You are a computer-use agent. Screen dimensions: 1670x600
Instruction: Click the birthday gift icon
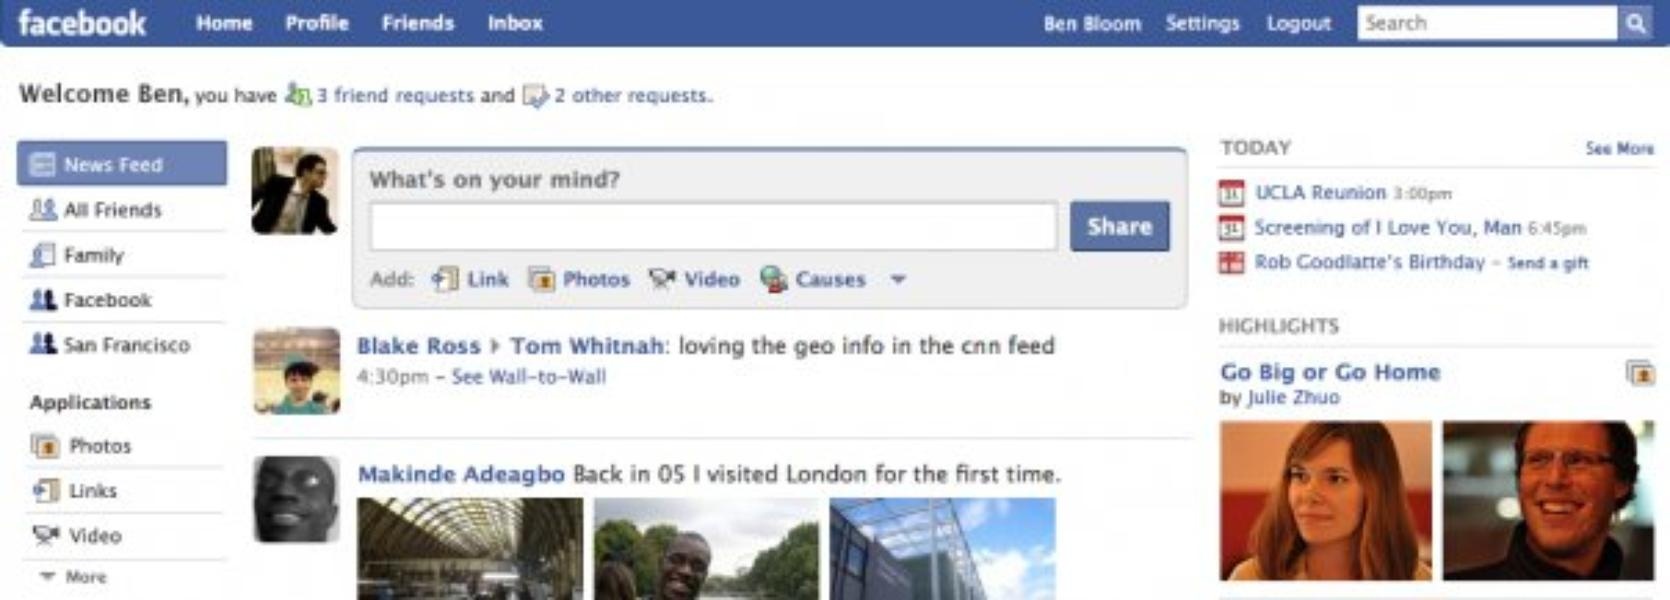pyautogui.click(x=1231, y=263)
